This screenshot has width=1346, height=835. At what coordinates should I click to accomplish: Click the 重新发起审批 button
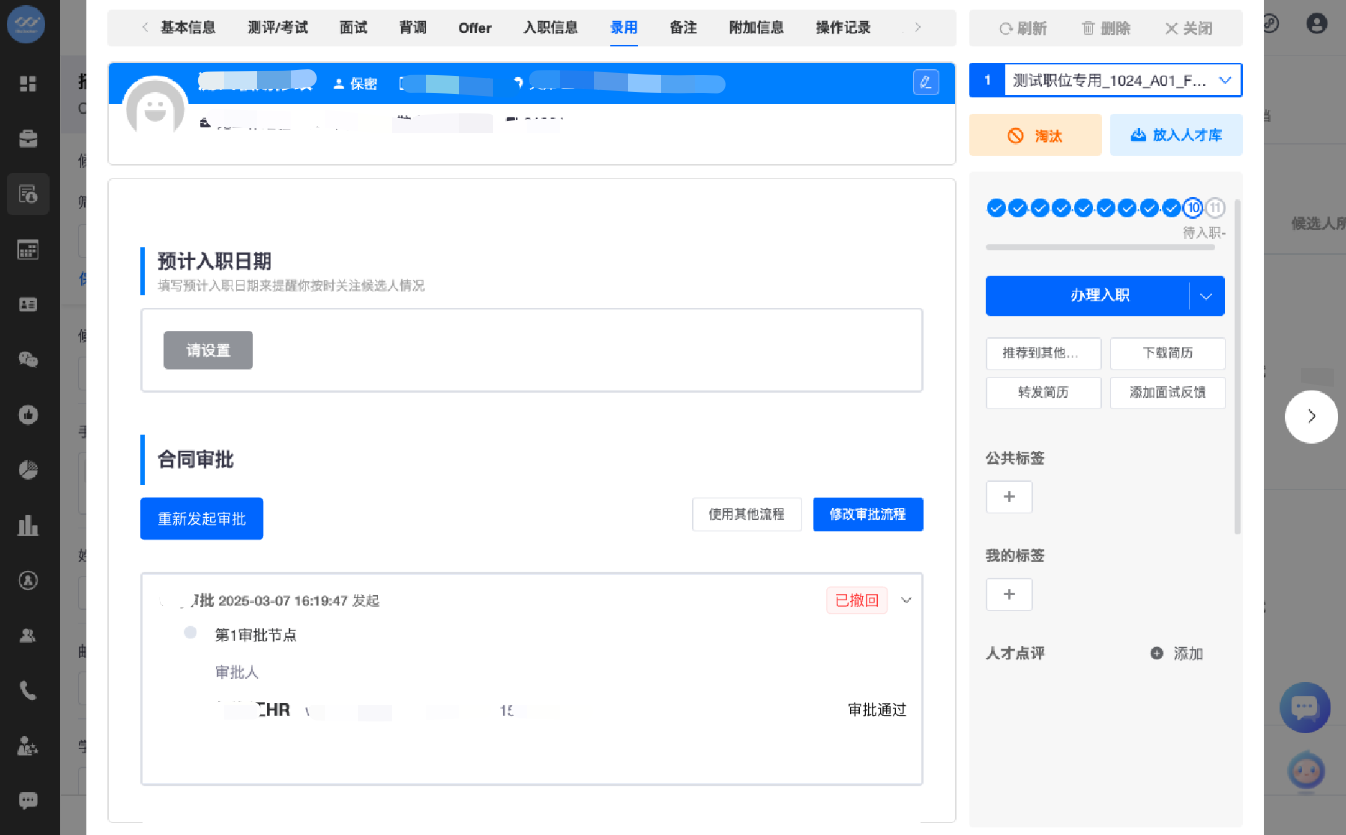201,518
